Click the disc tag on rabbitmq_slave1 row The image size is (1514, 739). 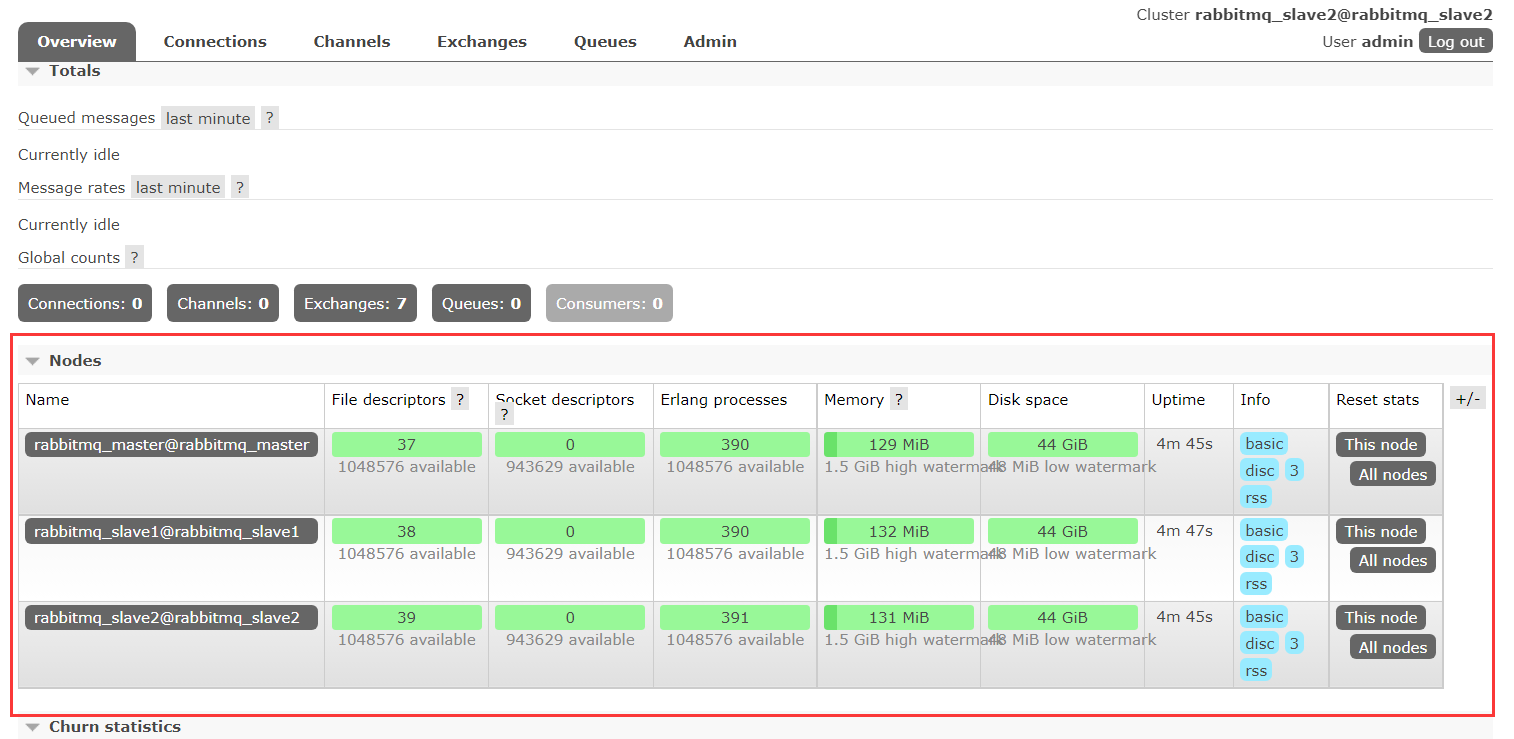[1260, 556]
